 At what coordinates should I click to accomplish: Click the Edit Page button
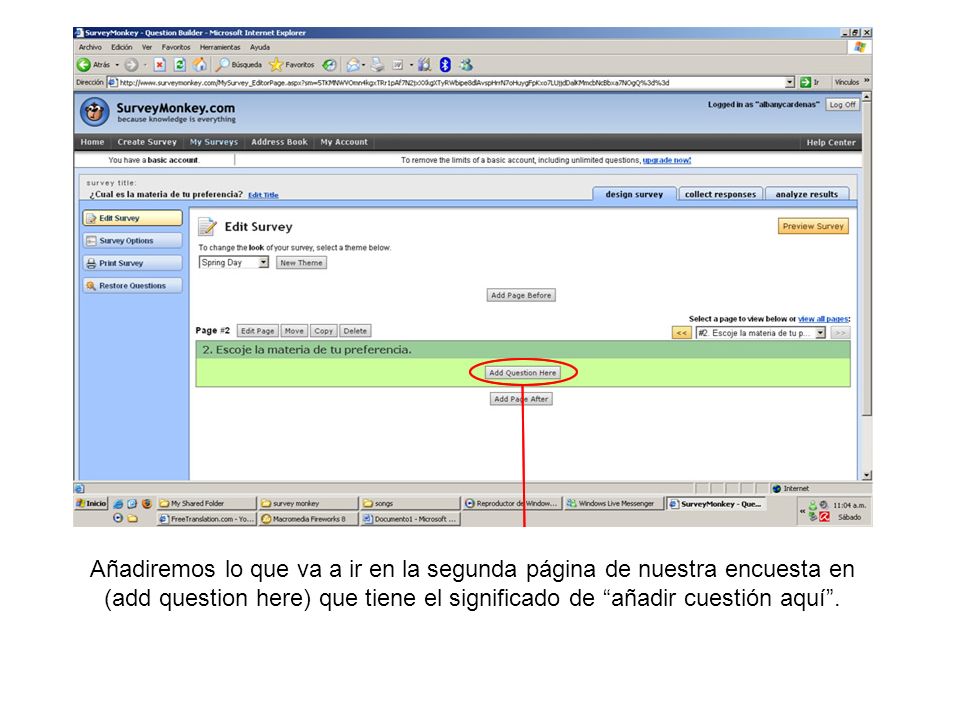click(258, 331)
